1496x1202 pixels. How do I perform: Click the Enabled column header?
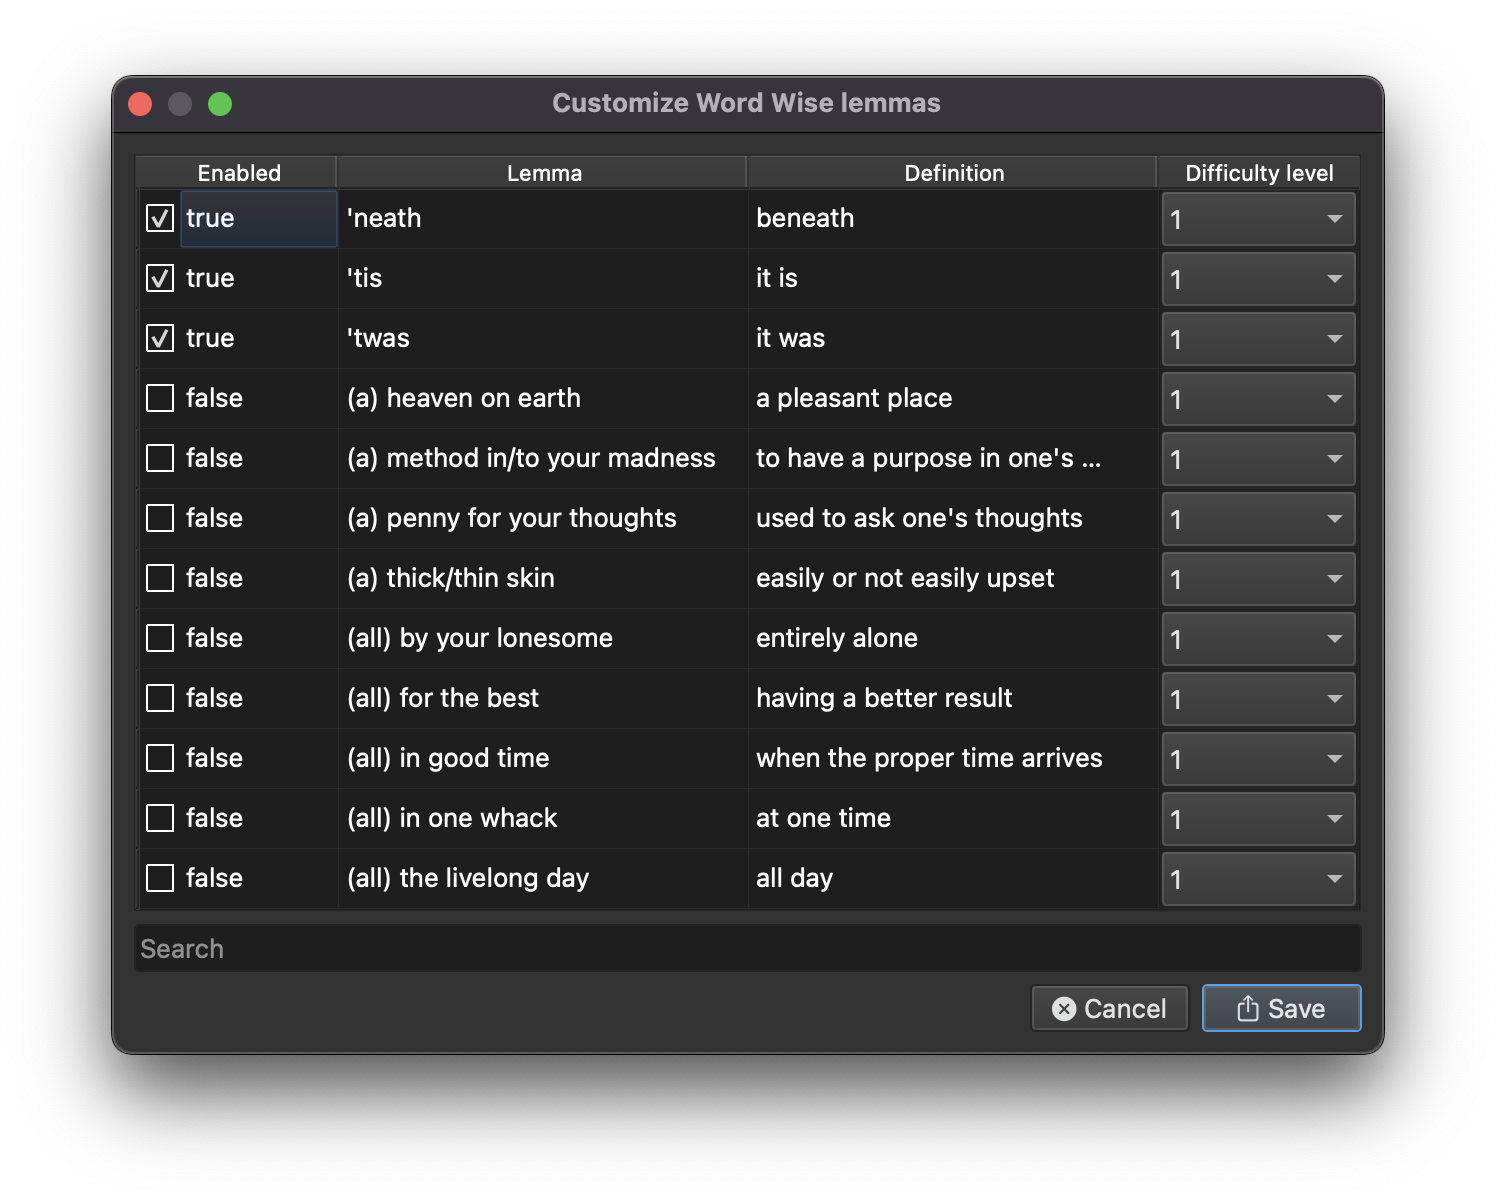[238, 173]
